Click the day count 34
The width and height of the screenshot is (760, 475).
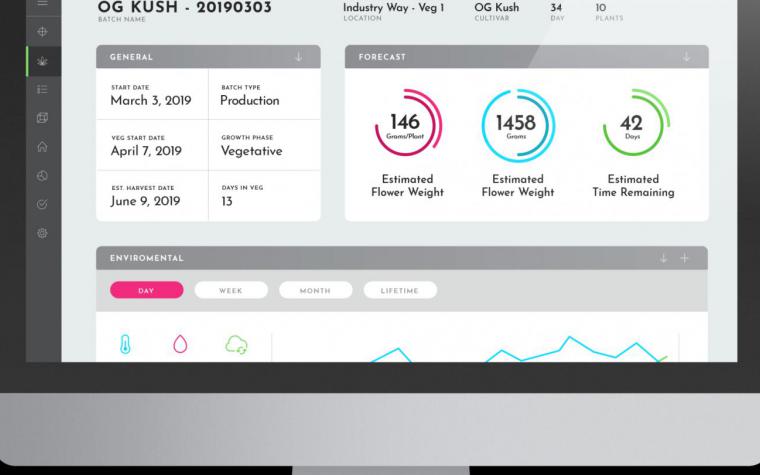[556, 8]
